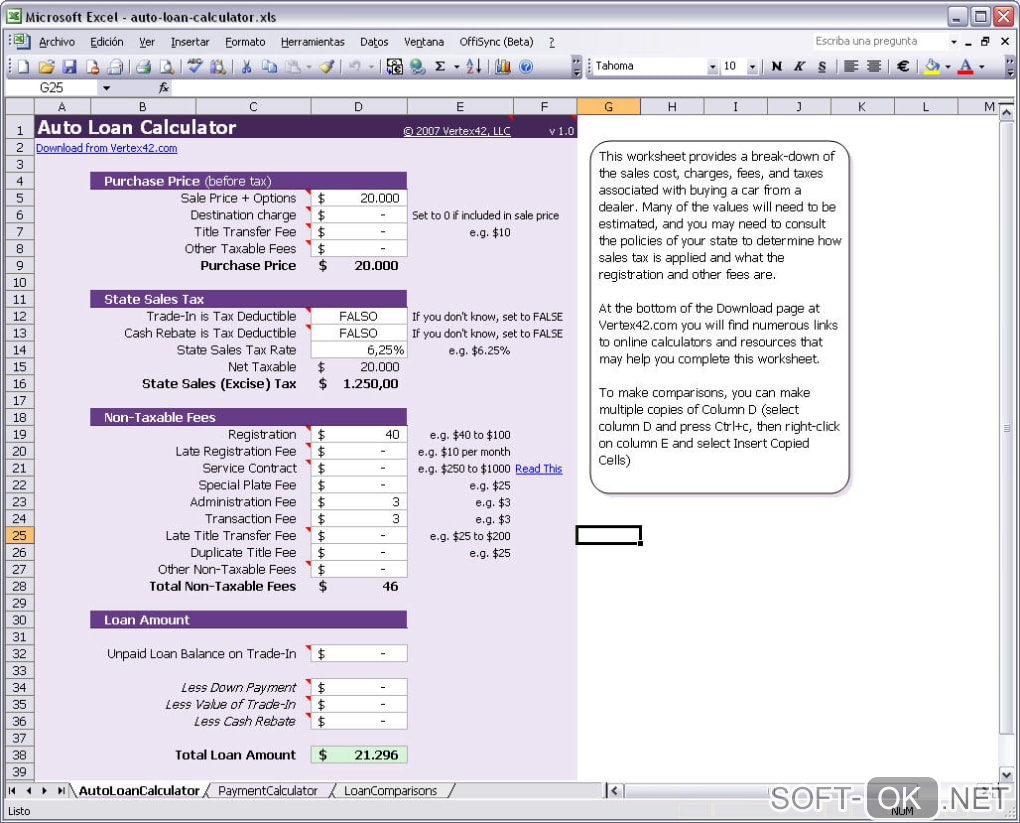Screen dimensions: 1020x823
Task: Go to first sheet navigation button
Action: pos(12,790)
